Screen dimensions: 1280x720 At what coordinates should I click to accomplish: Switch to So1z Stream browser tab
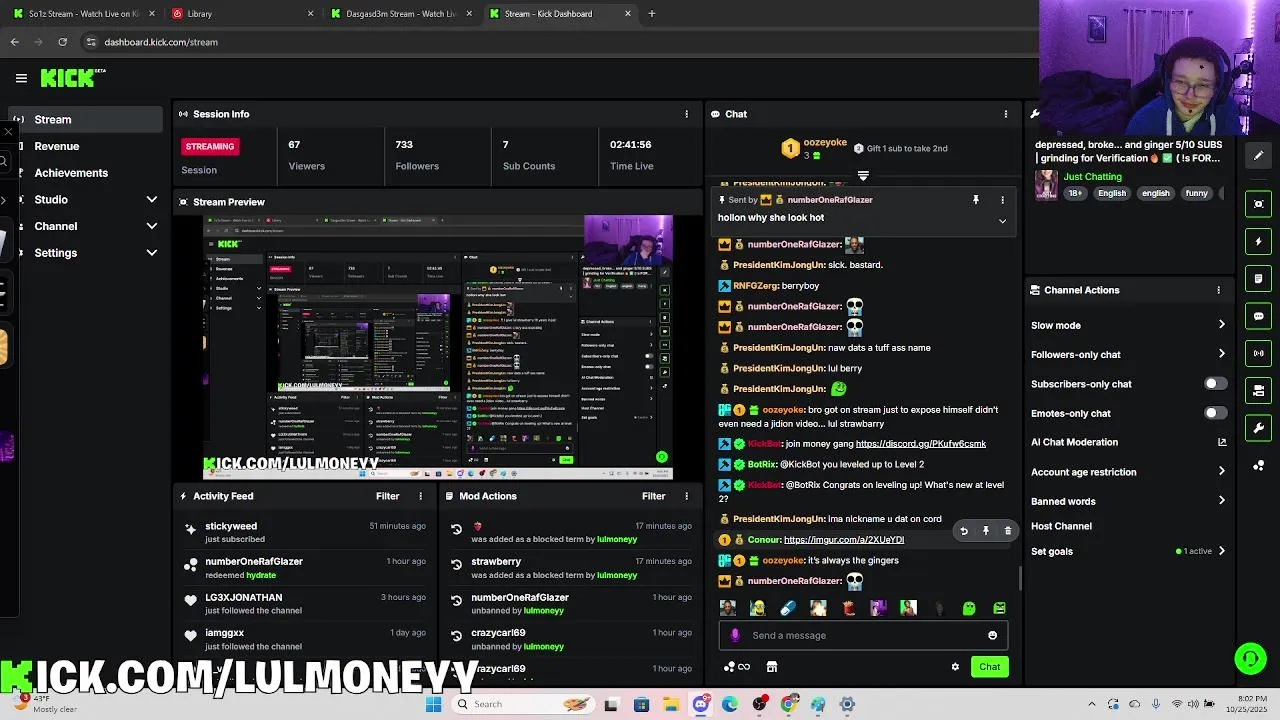tap(82, 14)
